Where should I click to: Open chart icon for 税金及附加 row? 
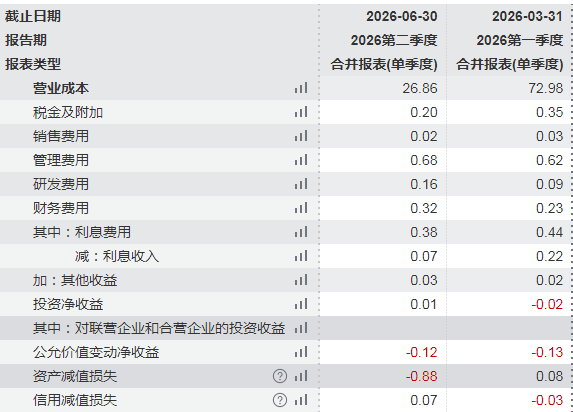click(x=301, y=112)
